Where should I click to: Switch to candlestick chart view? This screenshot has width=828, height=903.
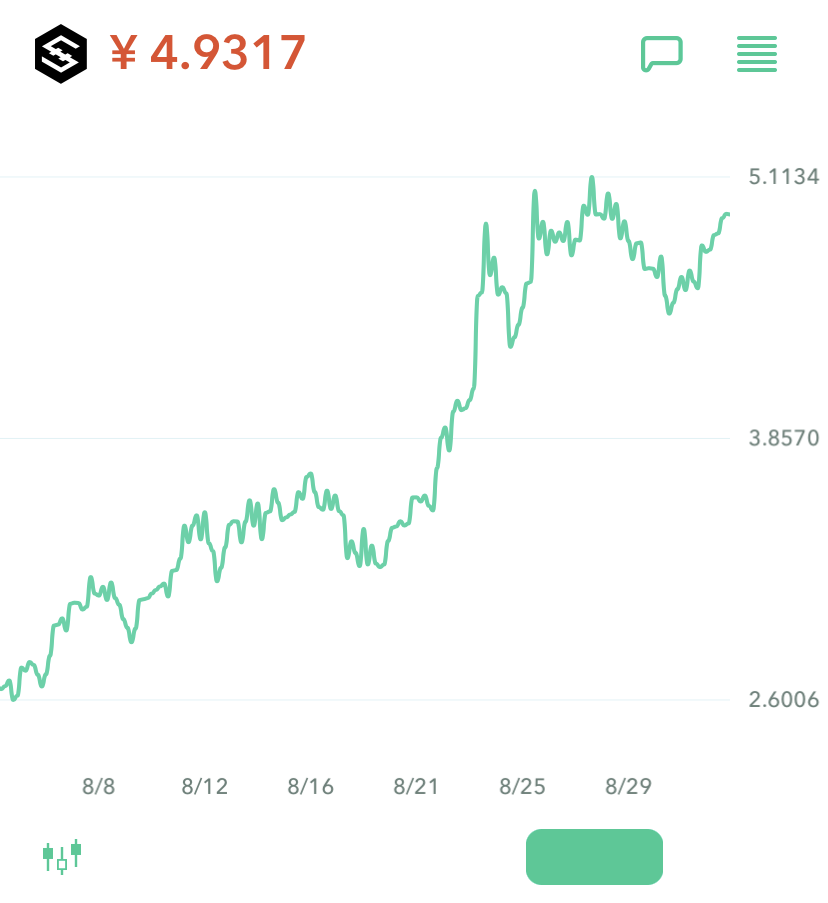click(61, 856)
